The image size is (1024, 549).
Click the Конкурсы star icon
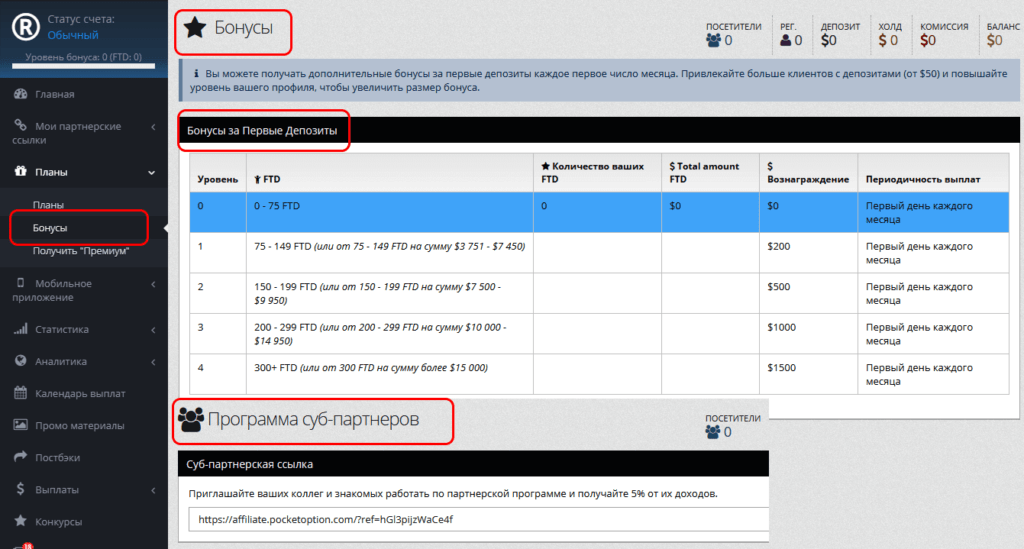[19, 521]
